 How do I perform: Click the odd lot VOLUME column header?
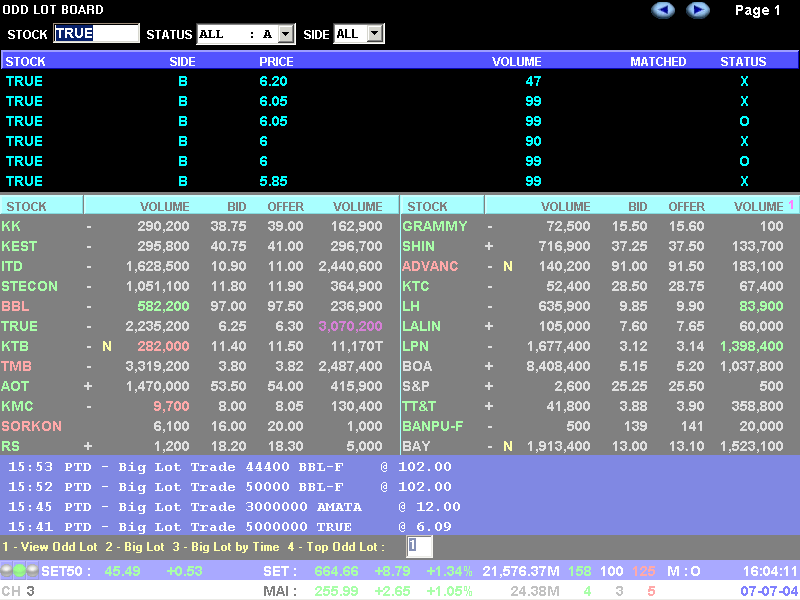516,62
